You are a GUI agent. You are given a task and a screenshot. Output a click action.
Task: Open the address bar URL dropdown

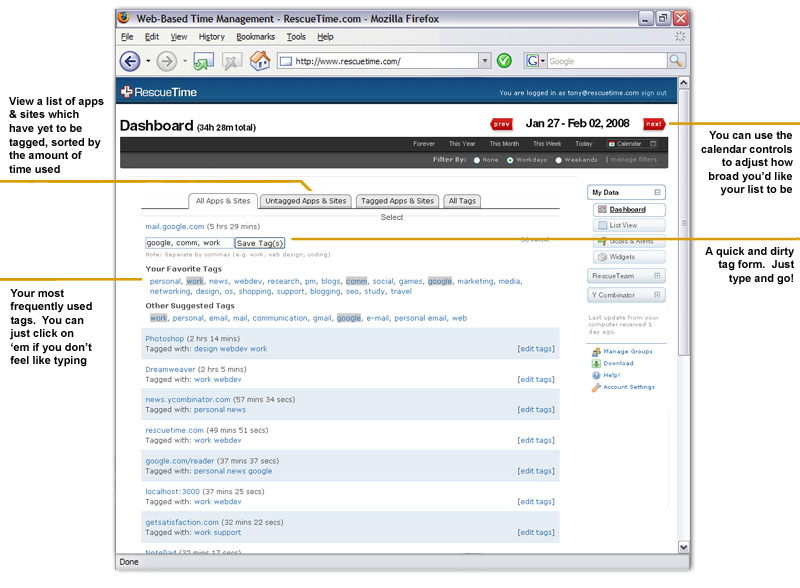click(x=485, y=61)
